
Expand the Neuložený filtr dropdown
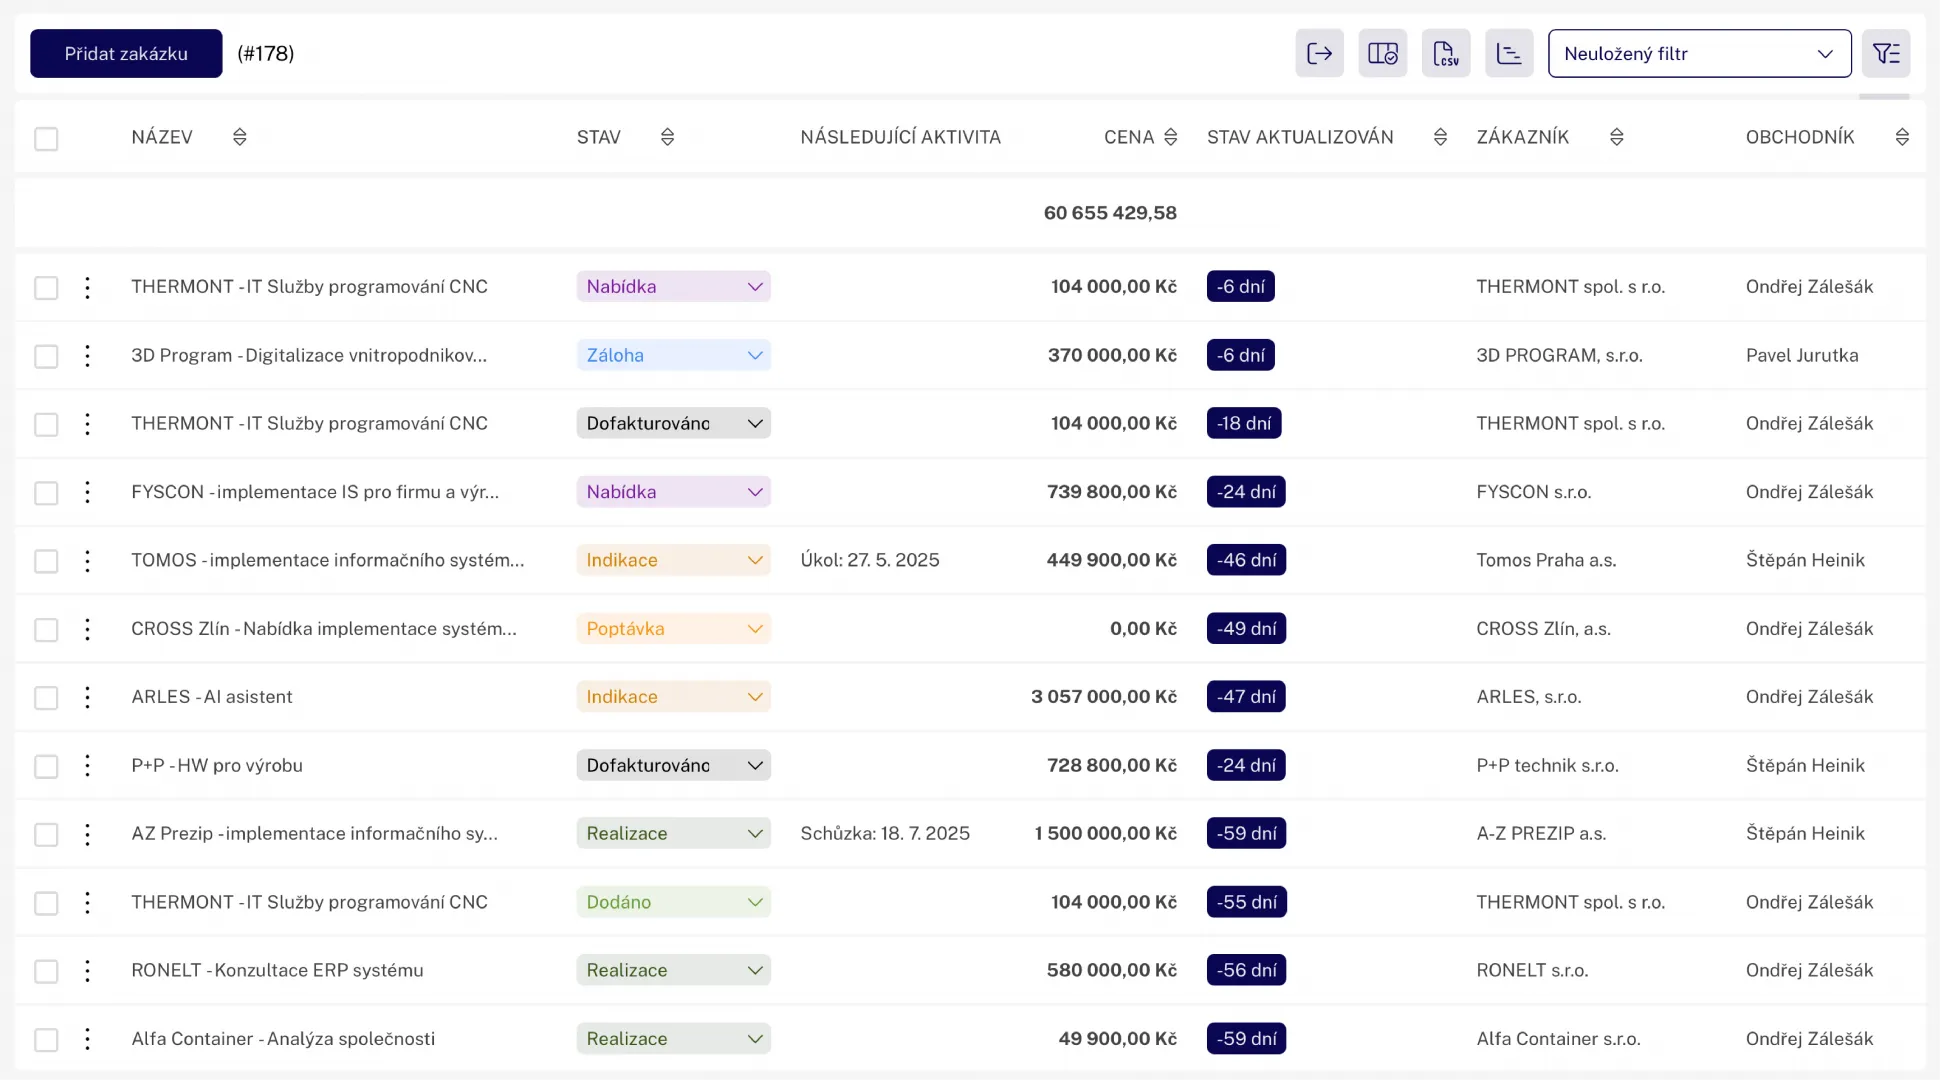click(x=1699, y=54)
